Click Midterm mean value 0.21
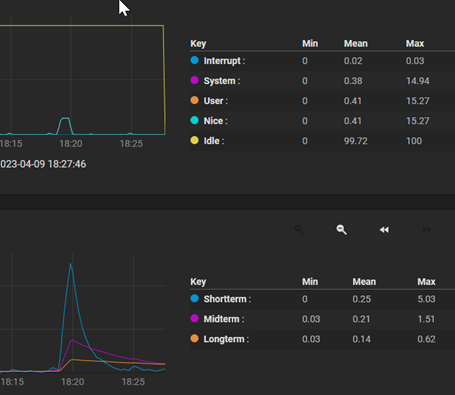The image size is (455, 395). (361, 319)
